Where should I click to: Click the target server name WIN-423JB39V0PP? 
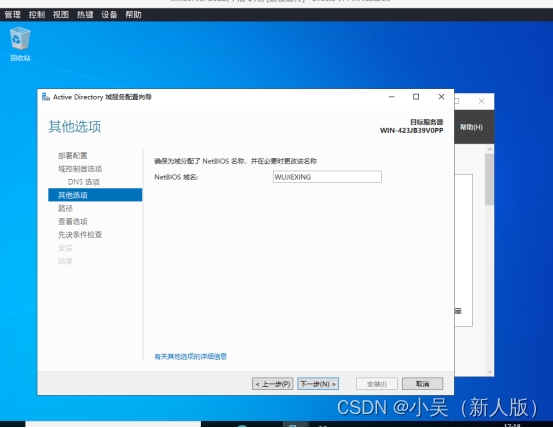(411, 130)
